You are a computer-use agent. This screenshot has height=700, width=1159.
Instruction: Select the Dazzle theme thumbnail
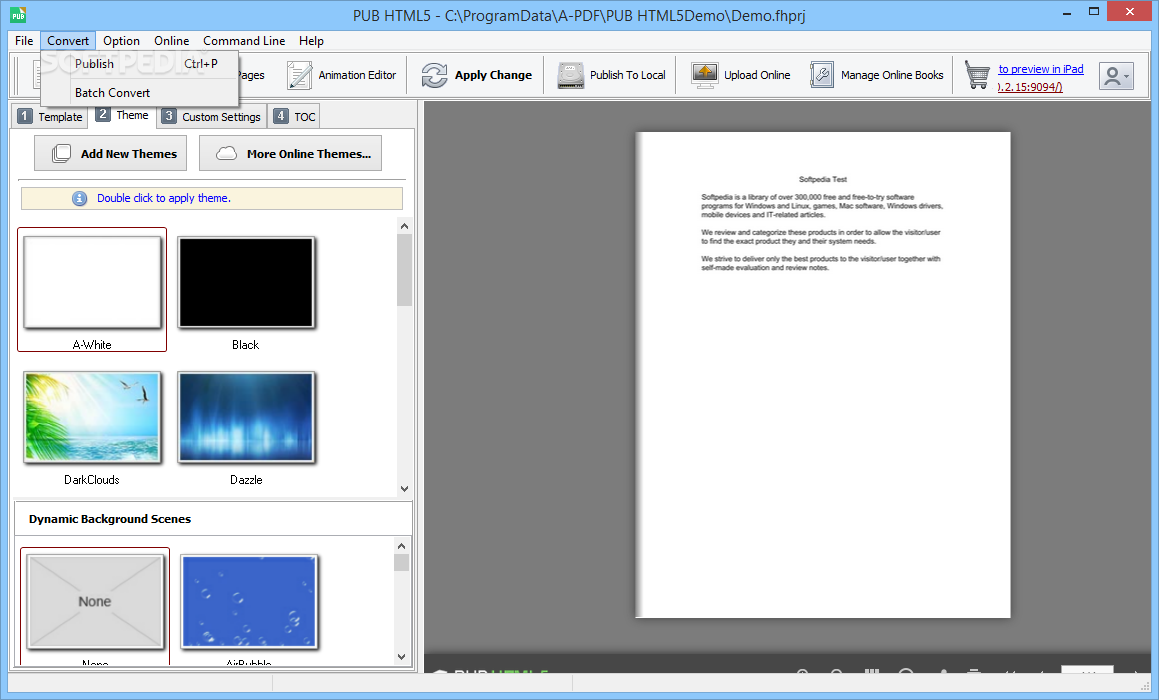(x=246, y=418)
